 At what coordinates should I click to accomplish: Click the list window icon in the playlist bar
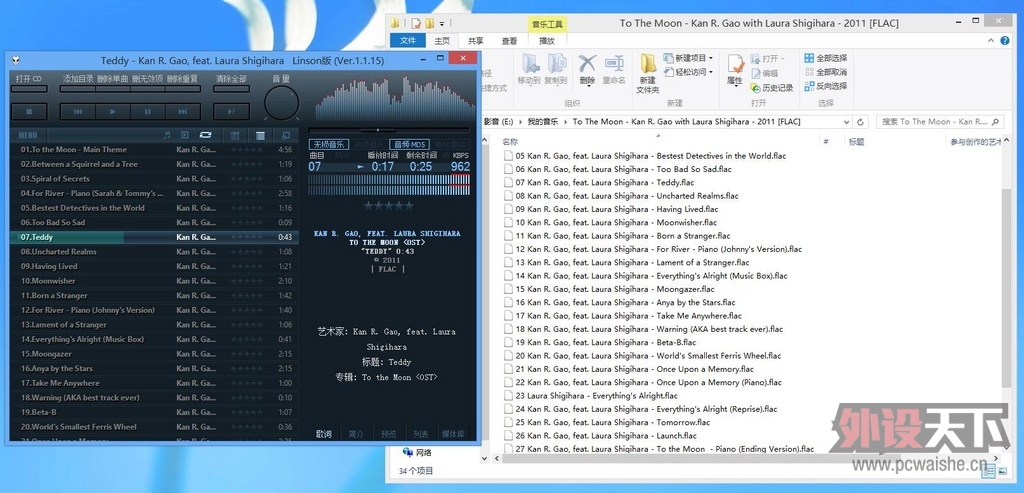tap(260, 135)
